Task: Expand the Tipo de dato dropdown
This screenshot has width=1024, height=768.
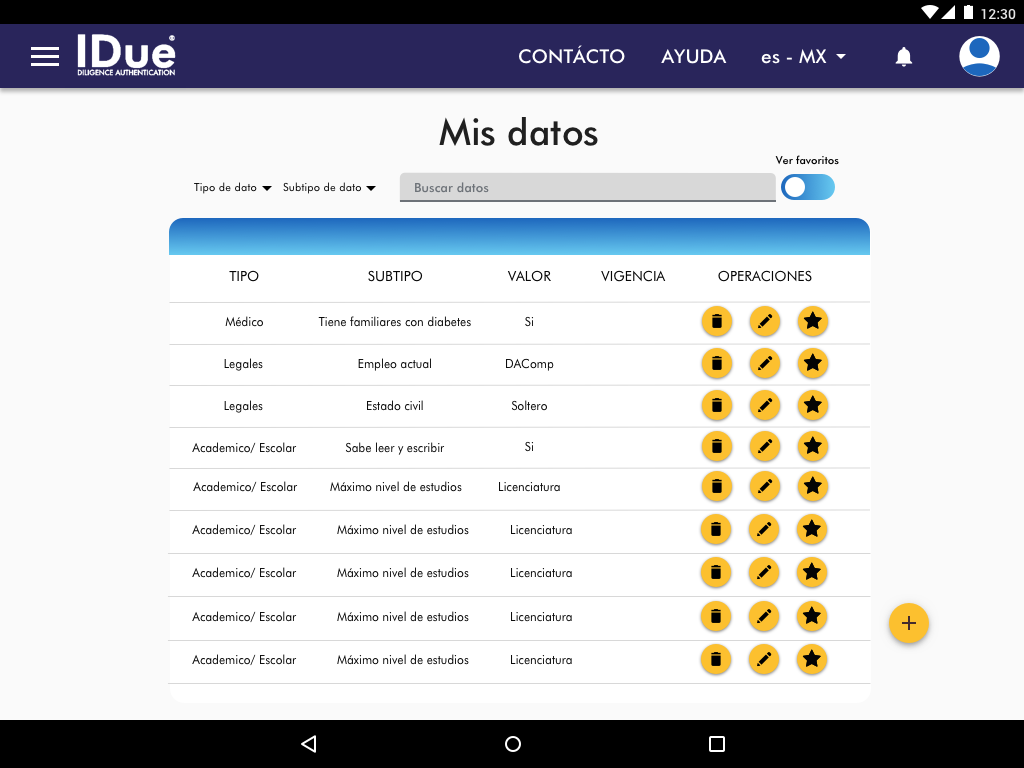Action: point(232,188)
